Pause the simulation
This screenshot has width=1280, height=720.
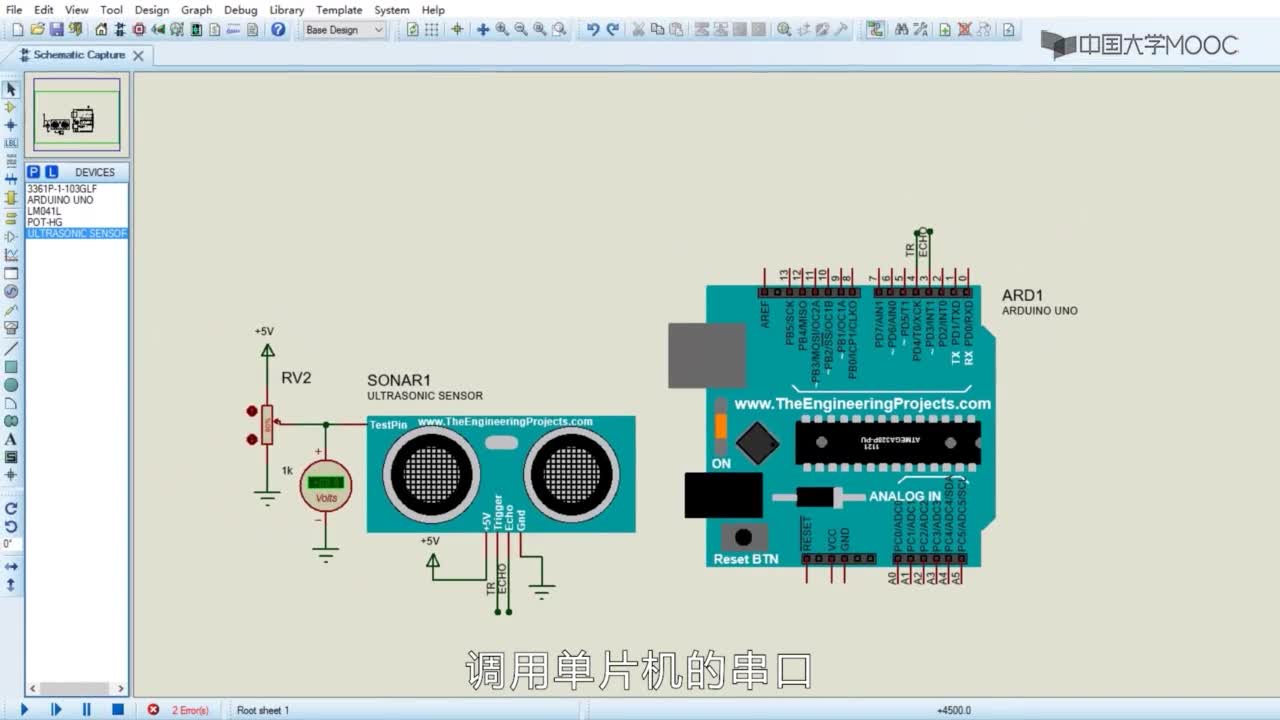tap(87, 710)
